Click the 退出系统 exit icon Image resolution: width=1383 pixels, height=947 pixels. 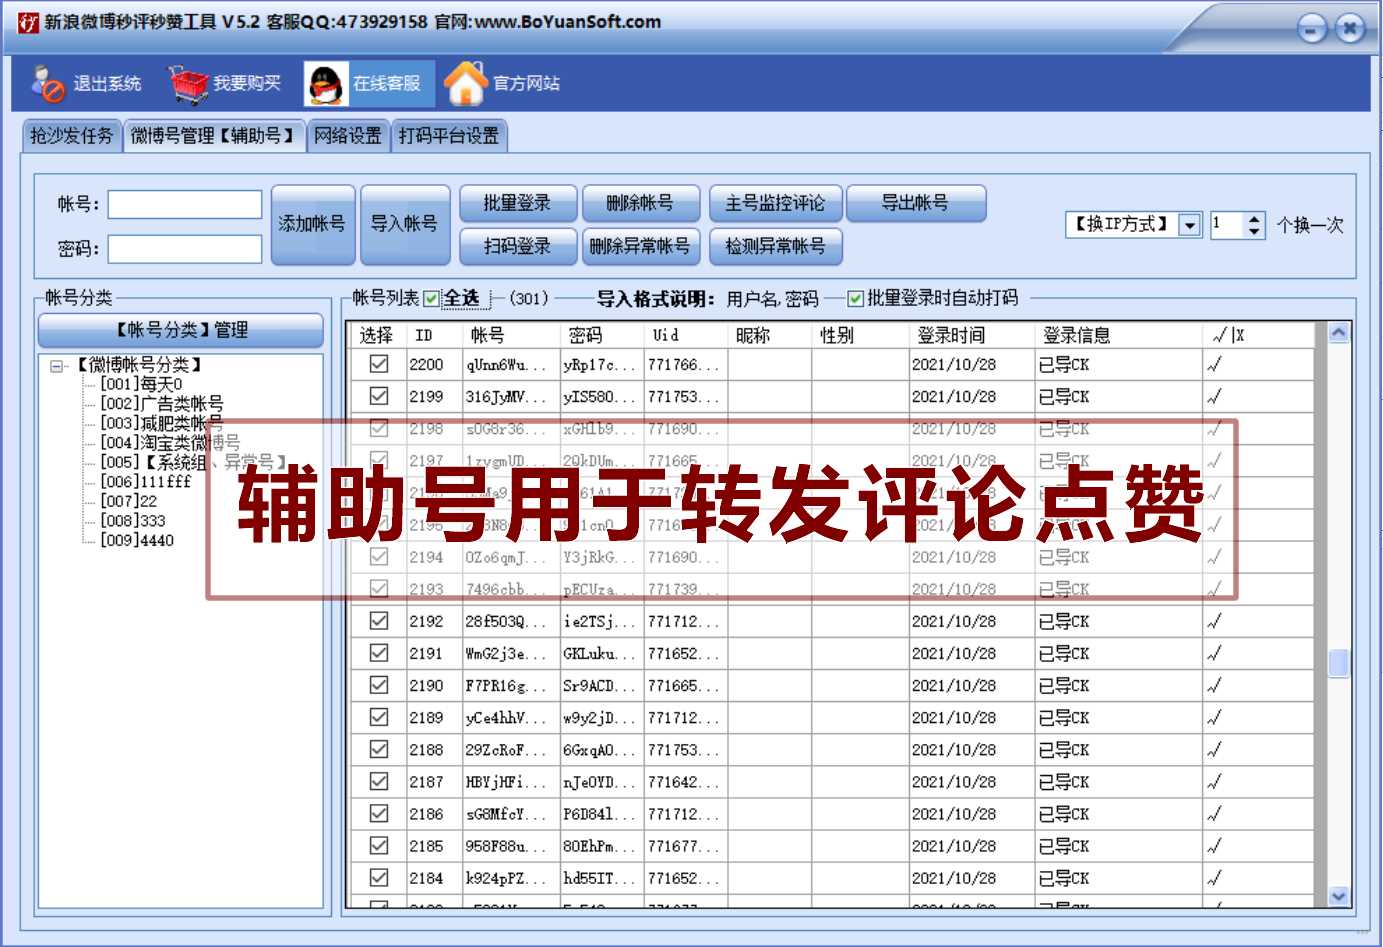(47, 84)
